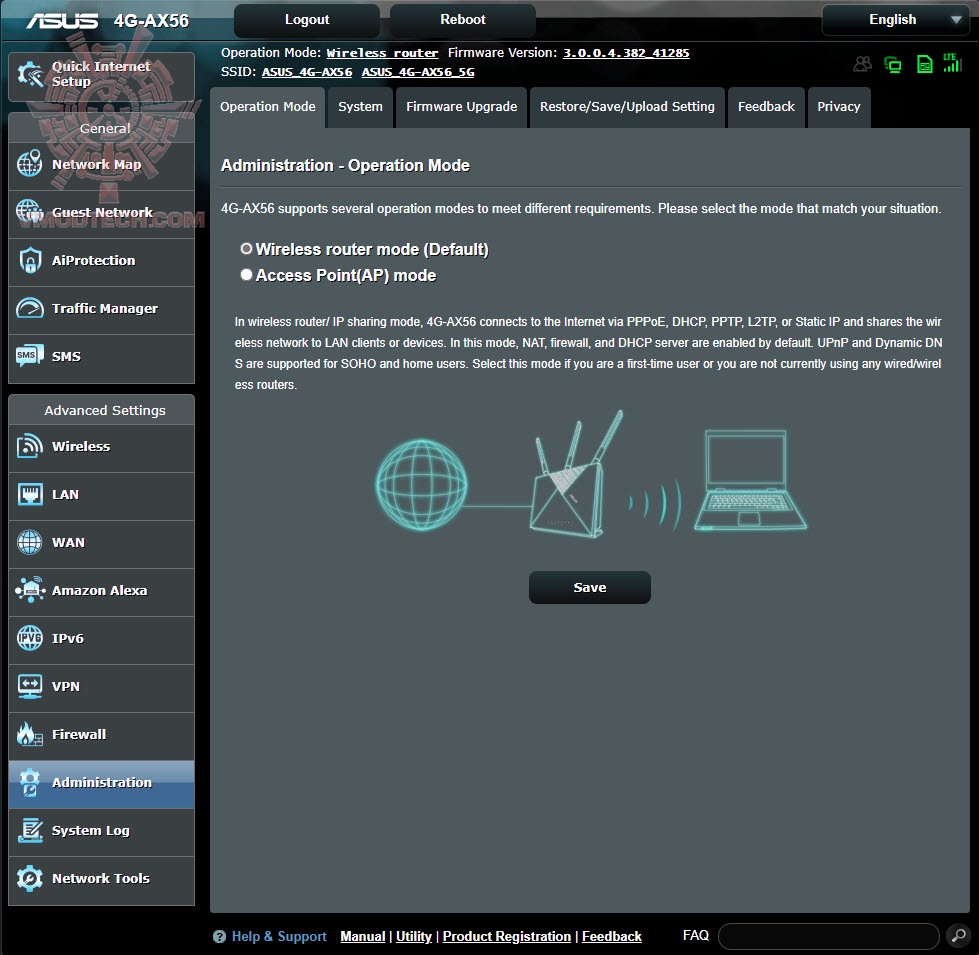Viewport: 979px width, 955px height.
Task: Open the Firmware Upgrade tab
Action: pos(461,107)
